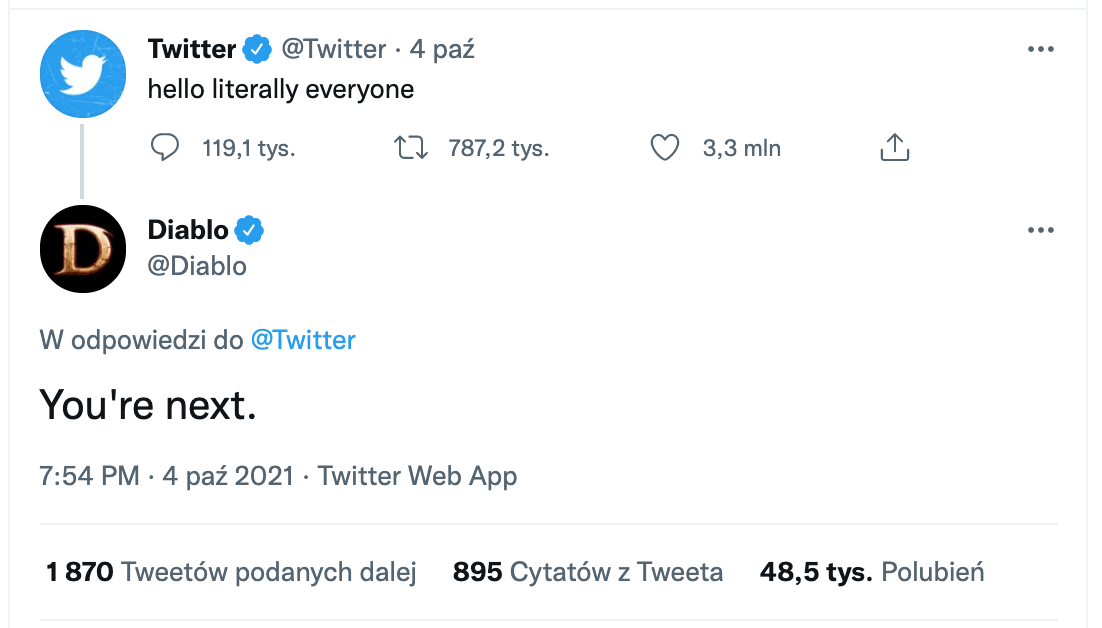Open the Diablo display name
Screen dimensions: 1102x628
tap(188, 231)
